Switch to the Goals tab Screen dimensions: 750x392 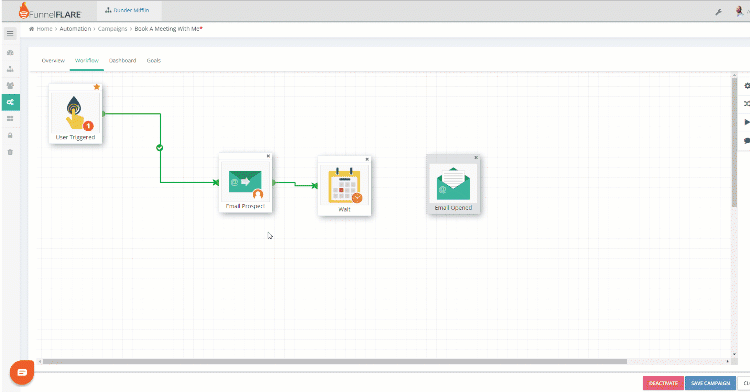click(x=154, y=61)
